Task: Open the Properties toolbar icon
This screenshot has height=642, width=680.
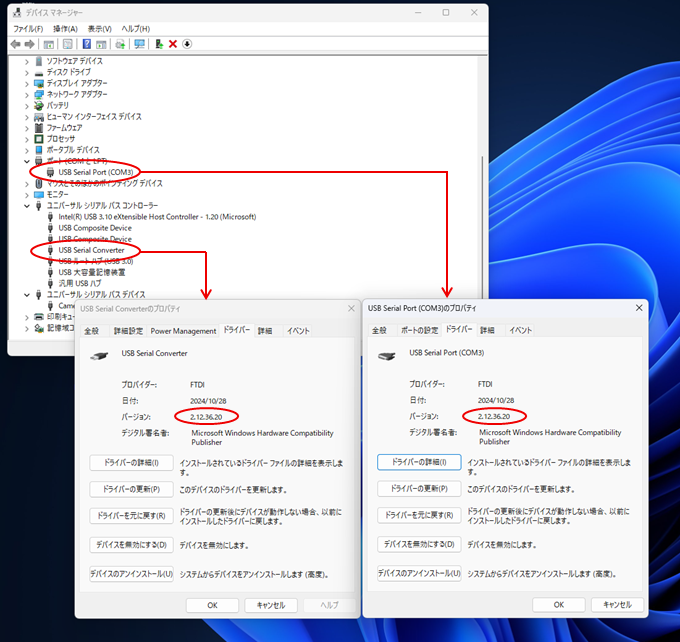Action: tap(68, 44)
